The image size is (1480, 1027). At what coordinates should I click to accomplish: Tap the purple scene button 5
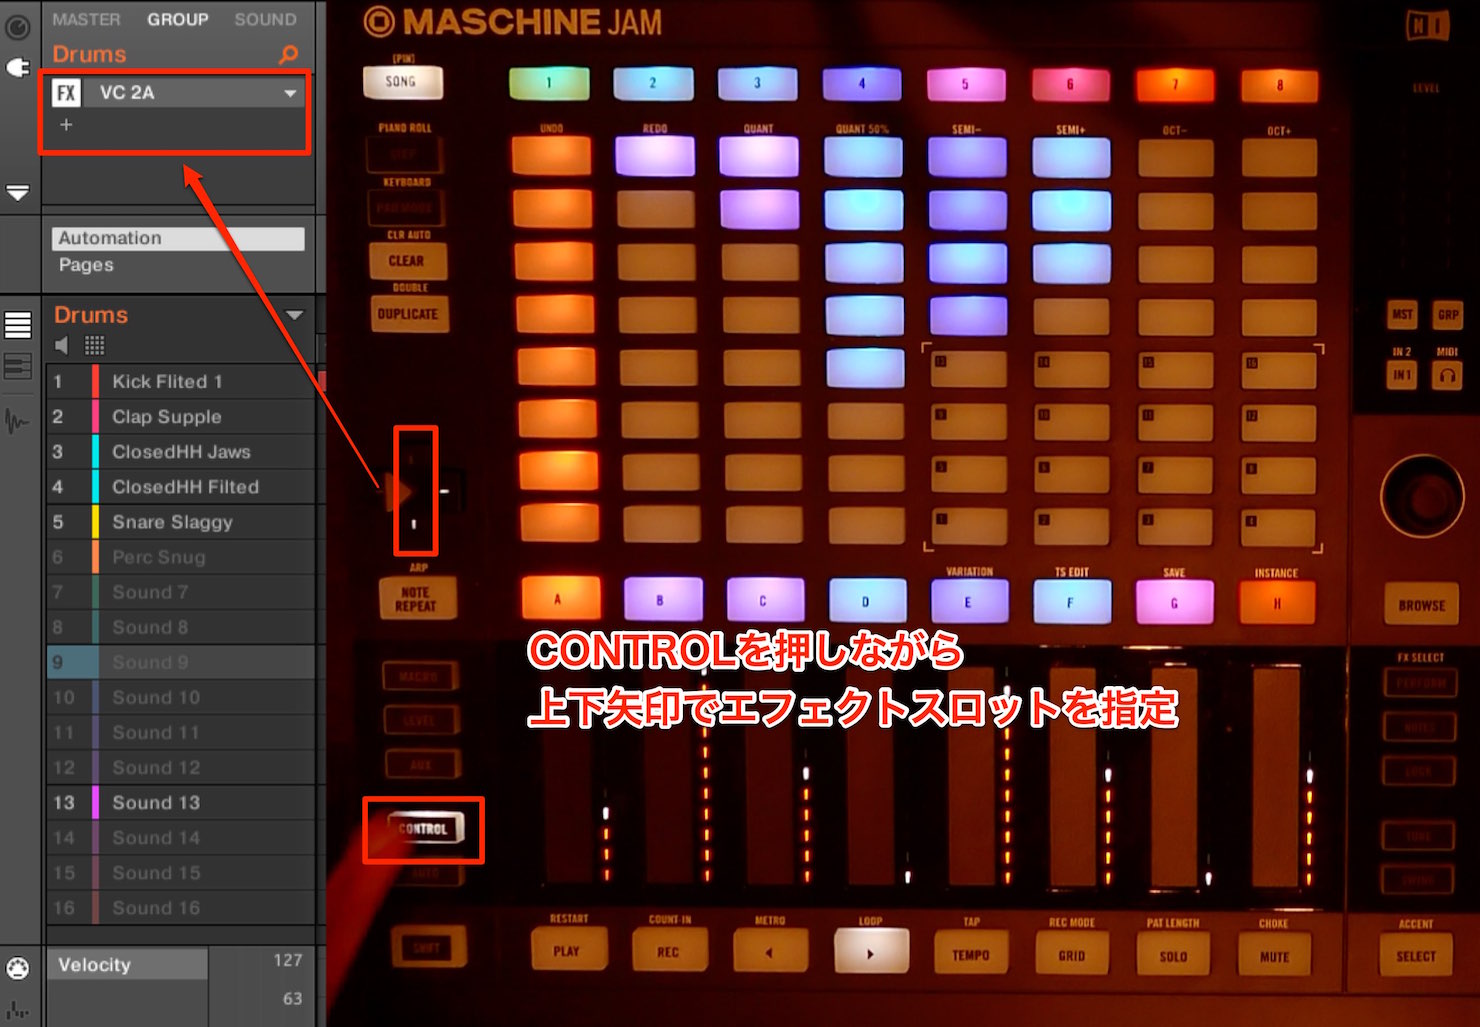click(x=965, y=84)
